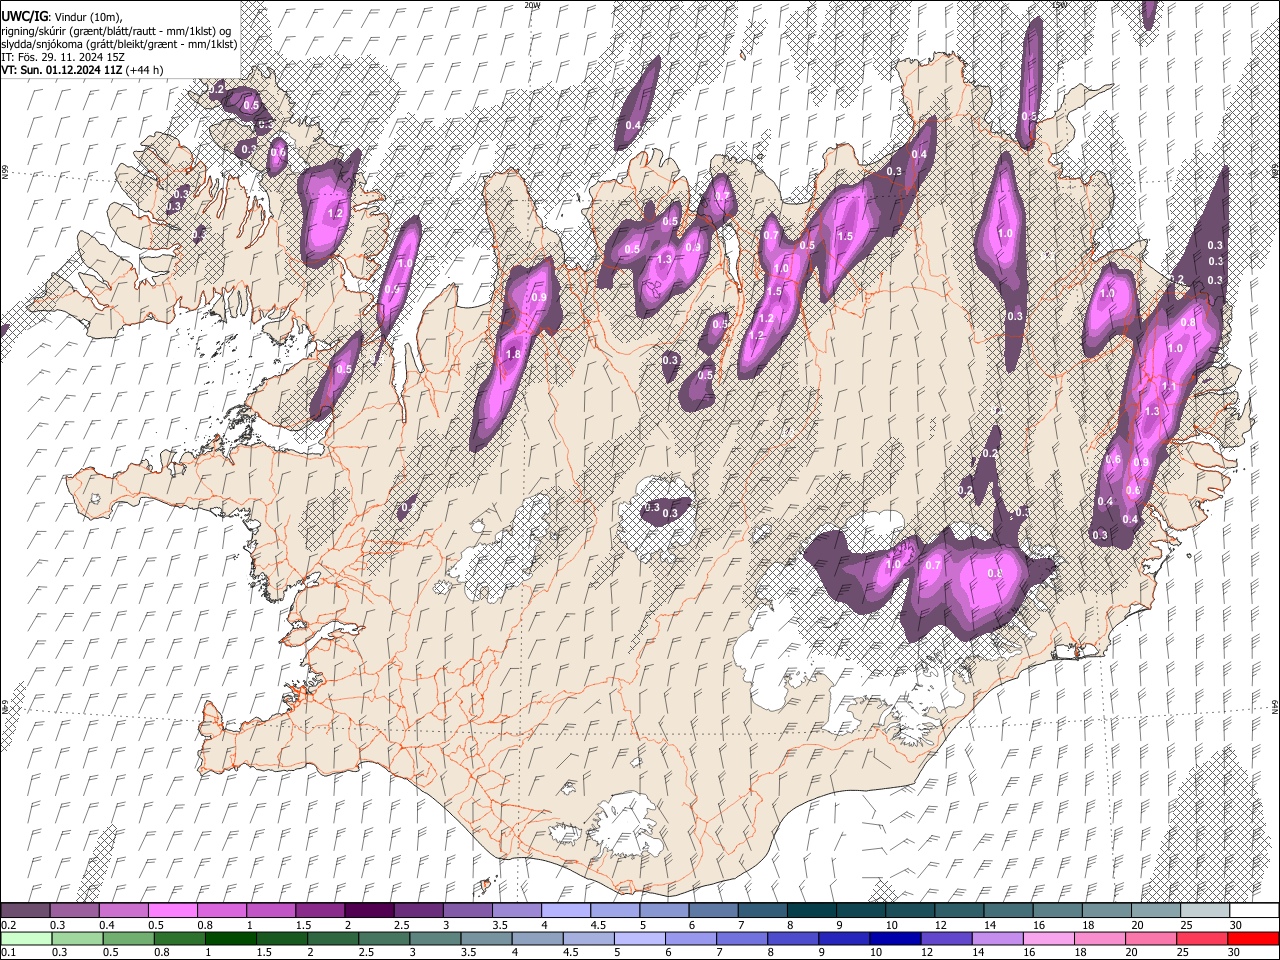The image size is (1280, 960).
Task: Click the bright pink swatch between 0.5 and 0.8
Action: pyautogui.click(x=172, y=910)
